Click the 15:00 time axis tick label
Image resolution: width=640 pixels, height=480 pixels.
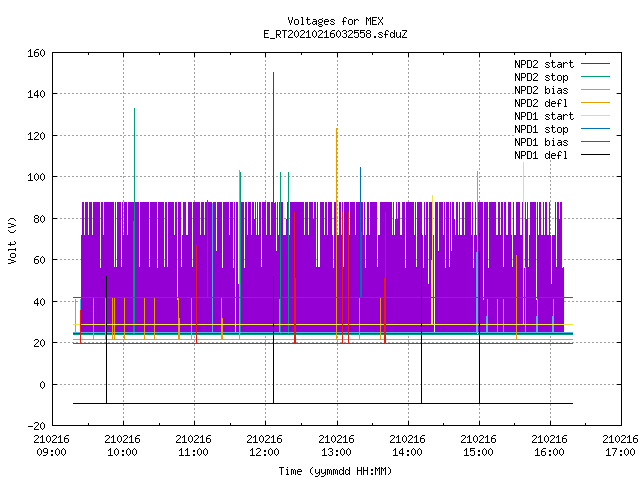coord(478,446)
